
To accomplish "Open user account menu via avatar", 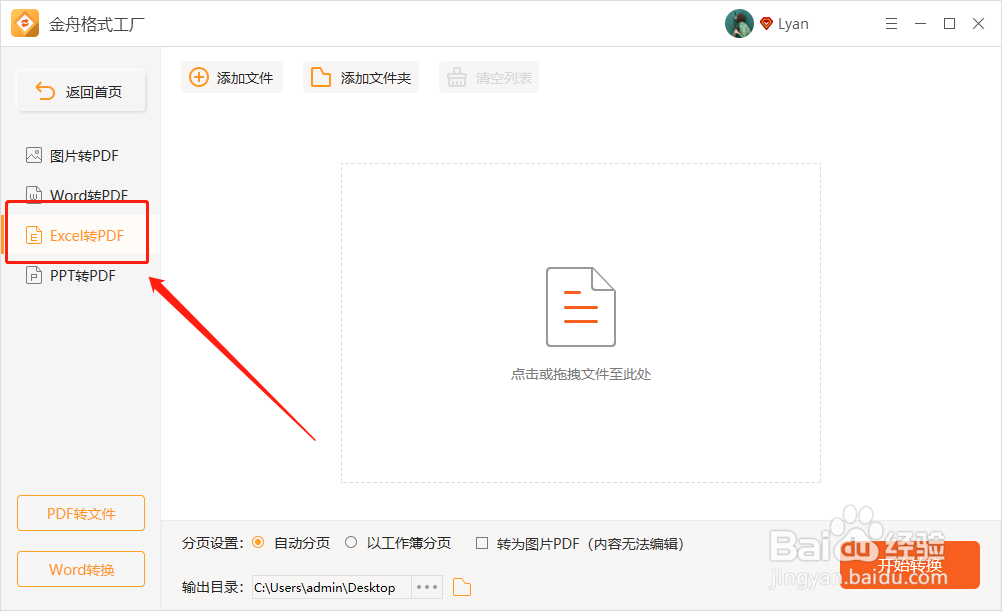I will [x=739, y=23].
